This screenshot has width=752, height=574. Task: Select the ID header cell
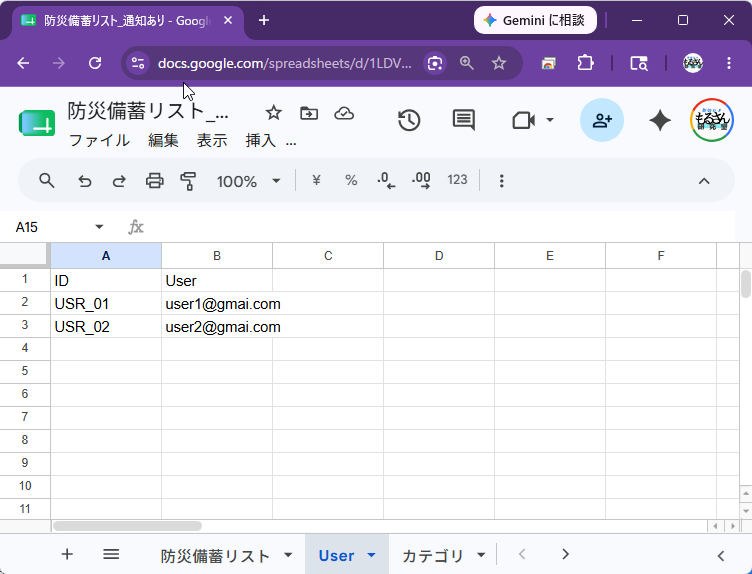pos(106,281)
